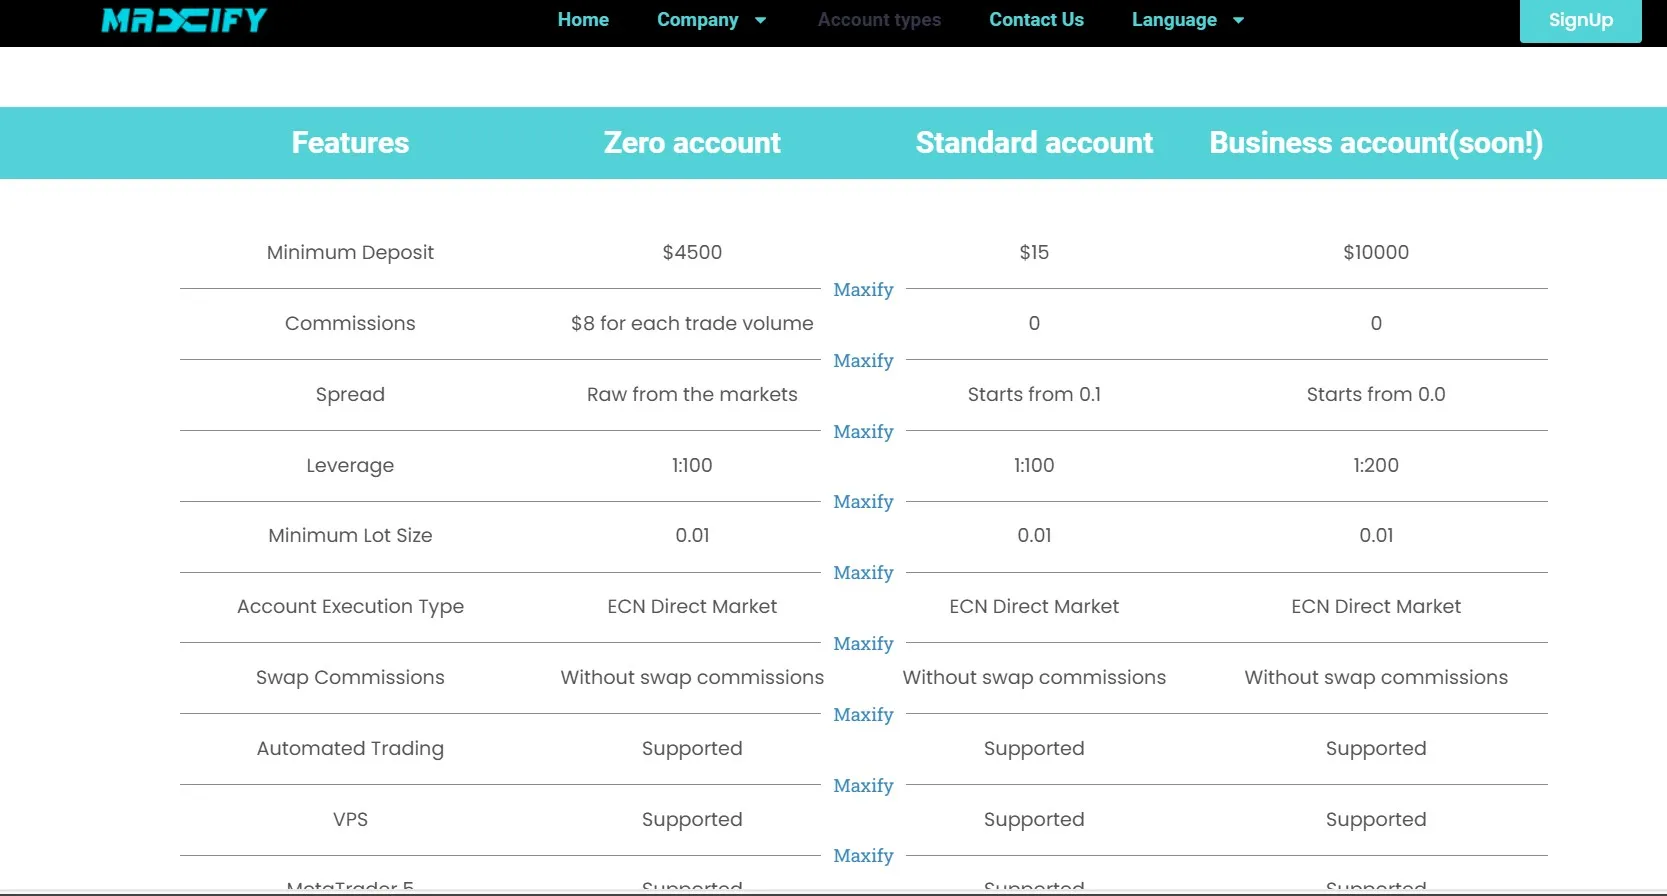This screenshot has height=896, width=1667.
Task: Select the Leverage row label
Action: coord(350,465)
